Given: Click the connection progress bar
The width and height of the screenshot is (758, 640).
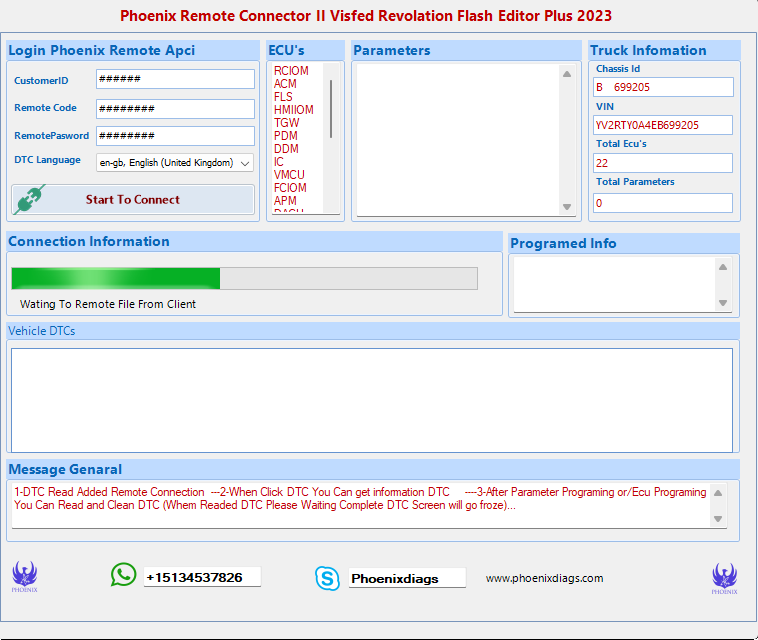Looking at the screenshot, I should coord(245,278).
